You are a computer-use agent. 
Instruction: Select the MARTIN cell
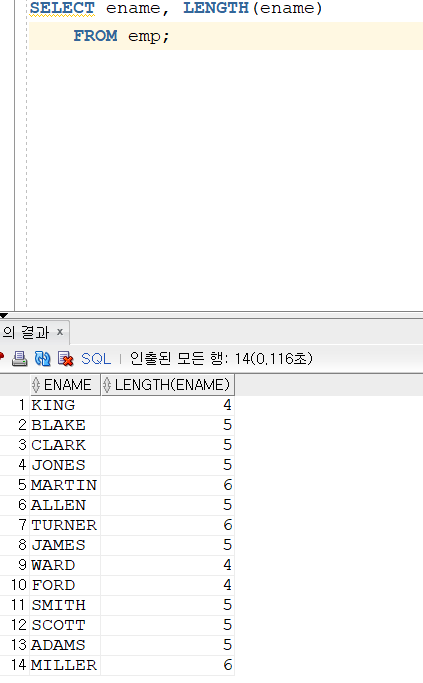[x=65, y=485]
